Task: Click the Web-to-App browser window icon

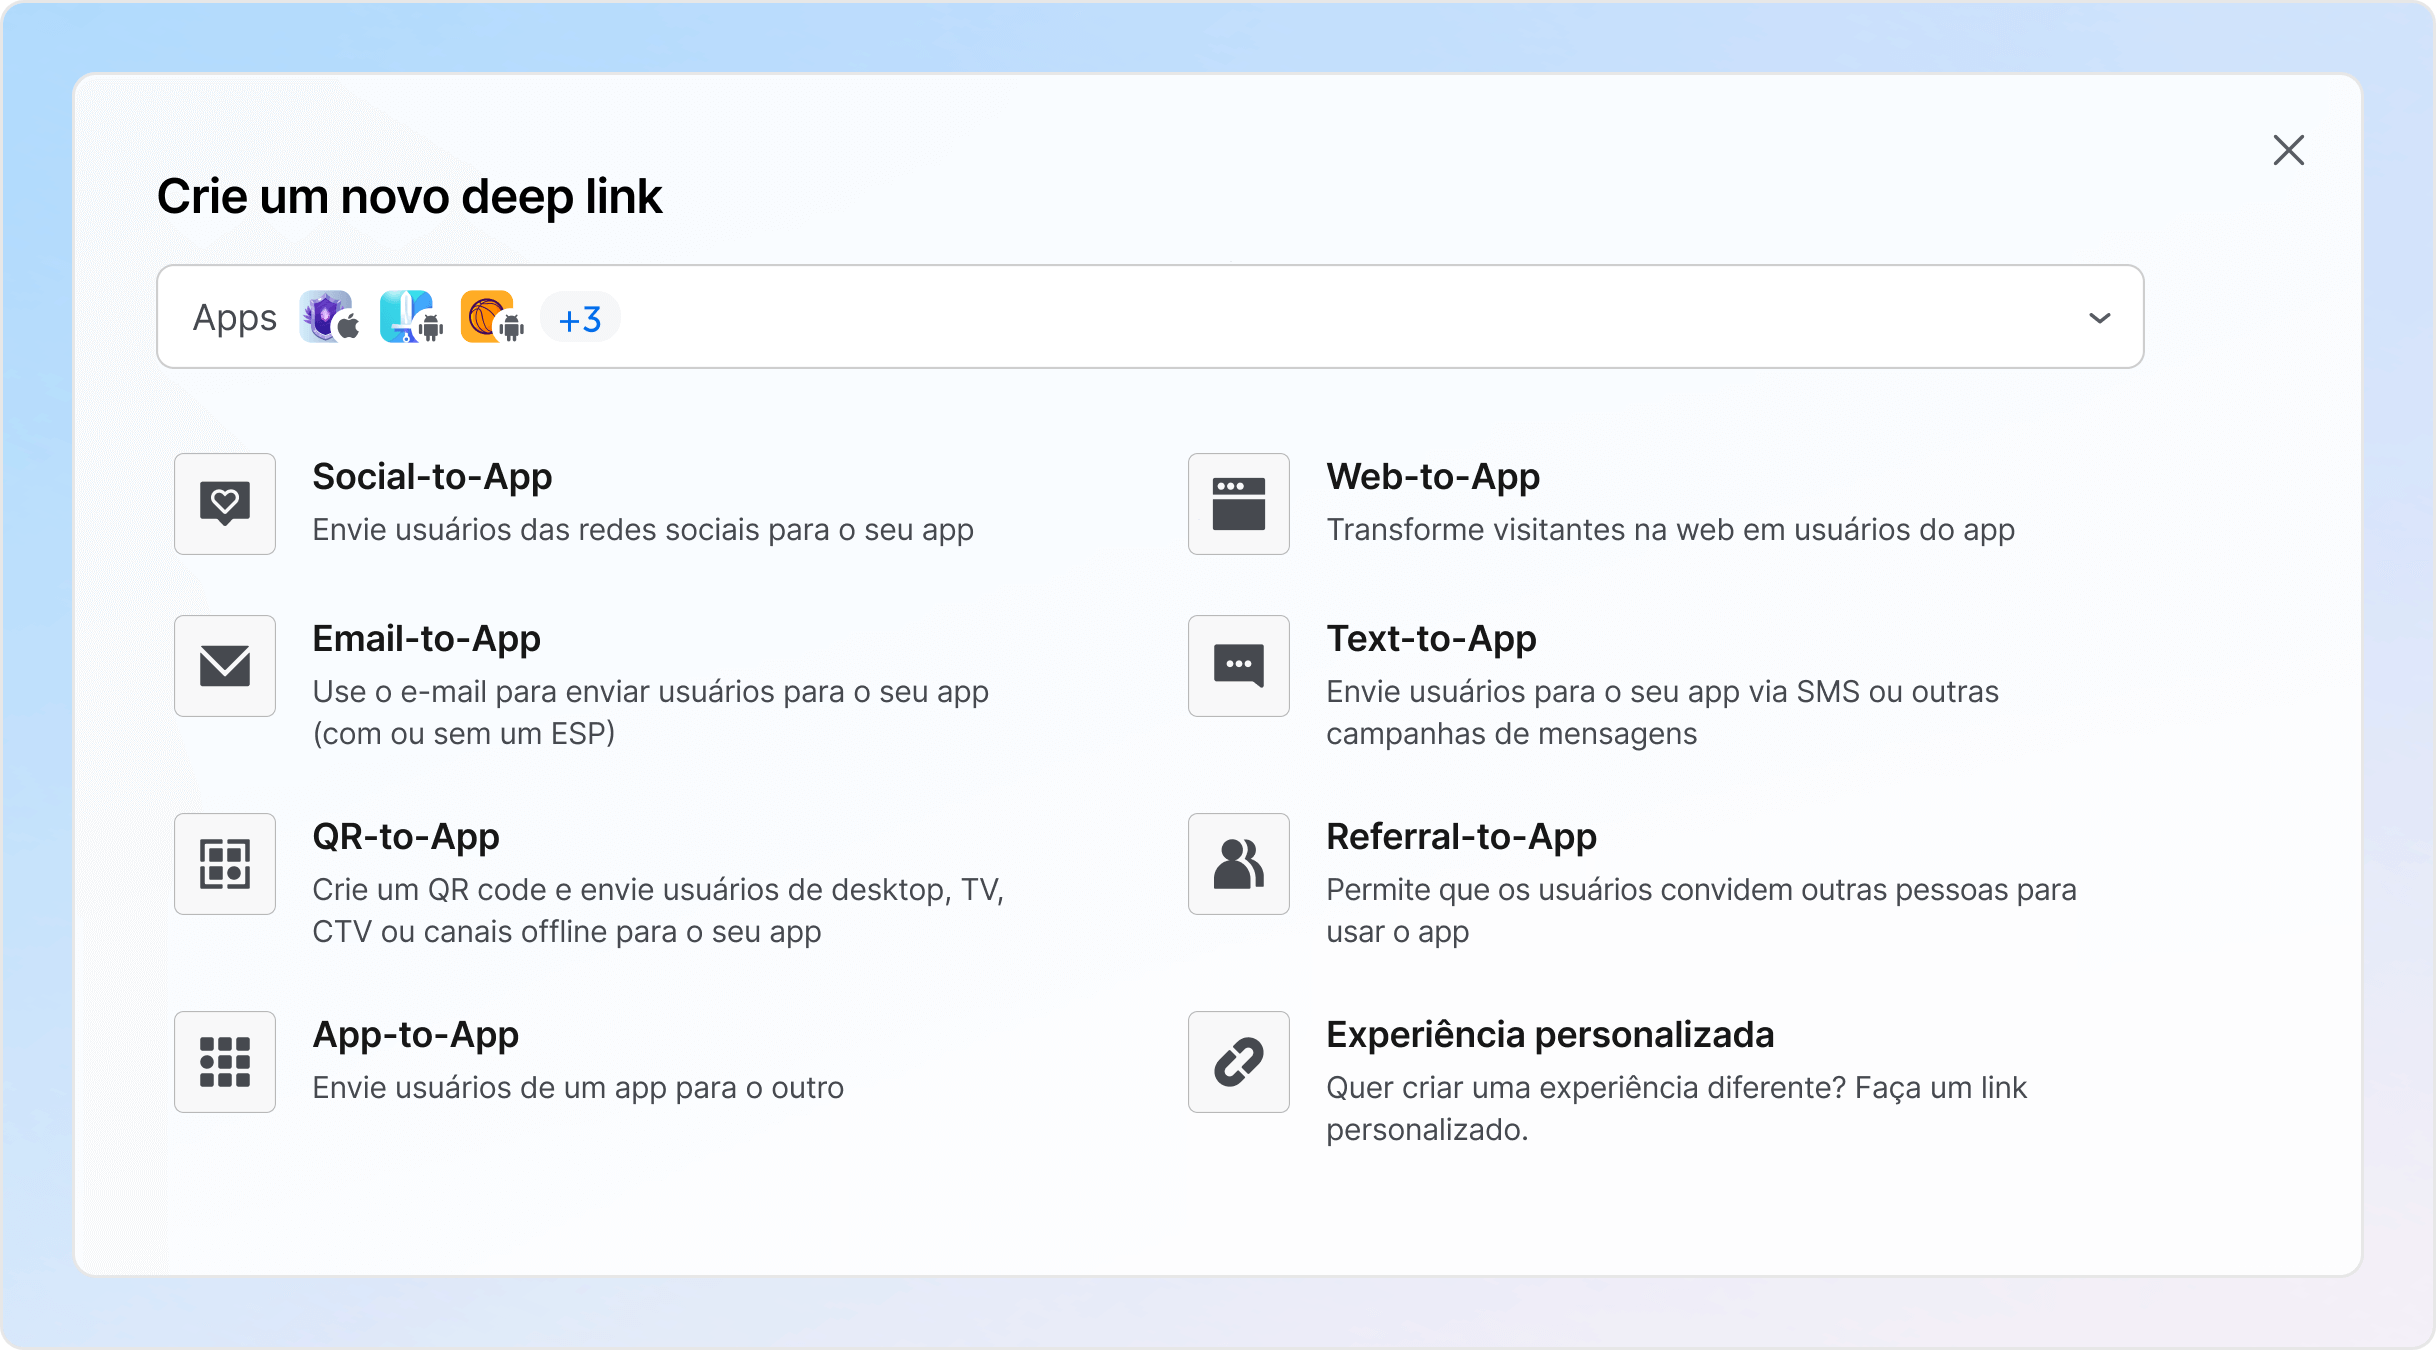Action: tap(1238, 504)
